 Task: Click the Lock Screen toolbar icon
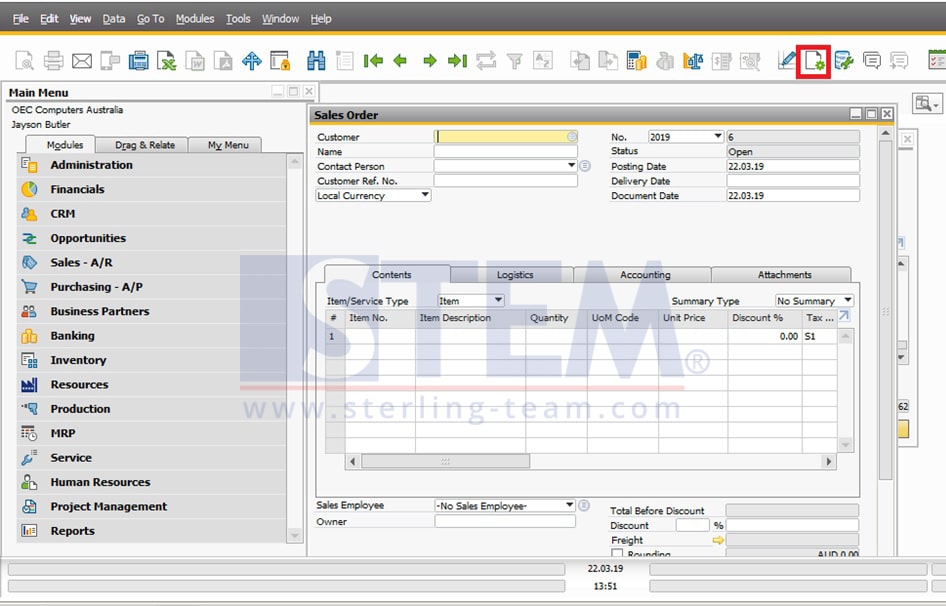(280, 60)
